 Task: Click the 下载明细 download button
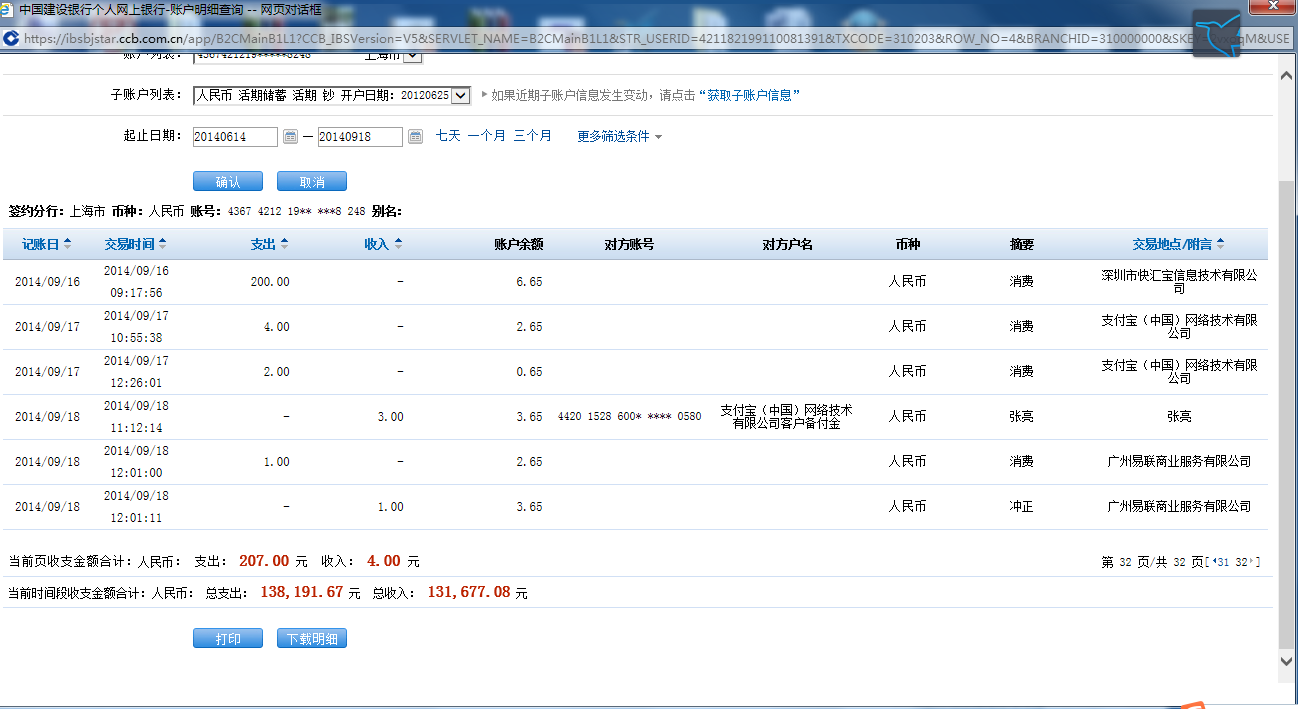312,639
